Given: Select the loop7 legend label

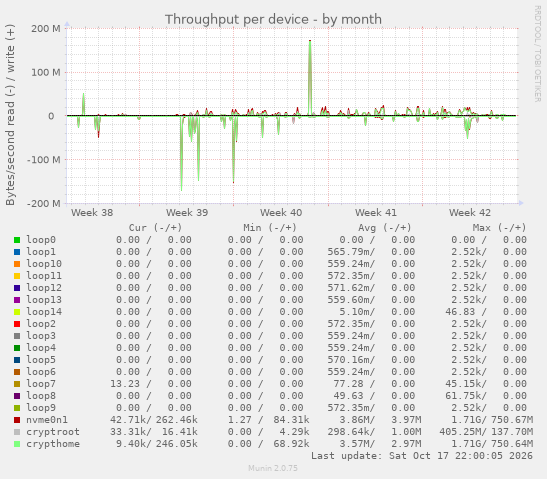Looking at the screenshot, I should click(41, 384).
